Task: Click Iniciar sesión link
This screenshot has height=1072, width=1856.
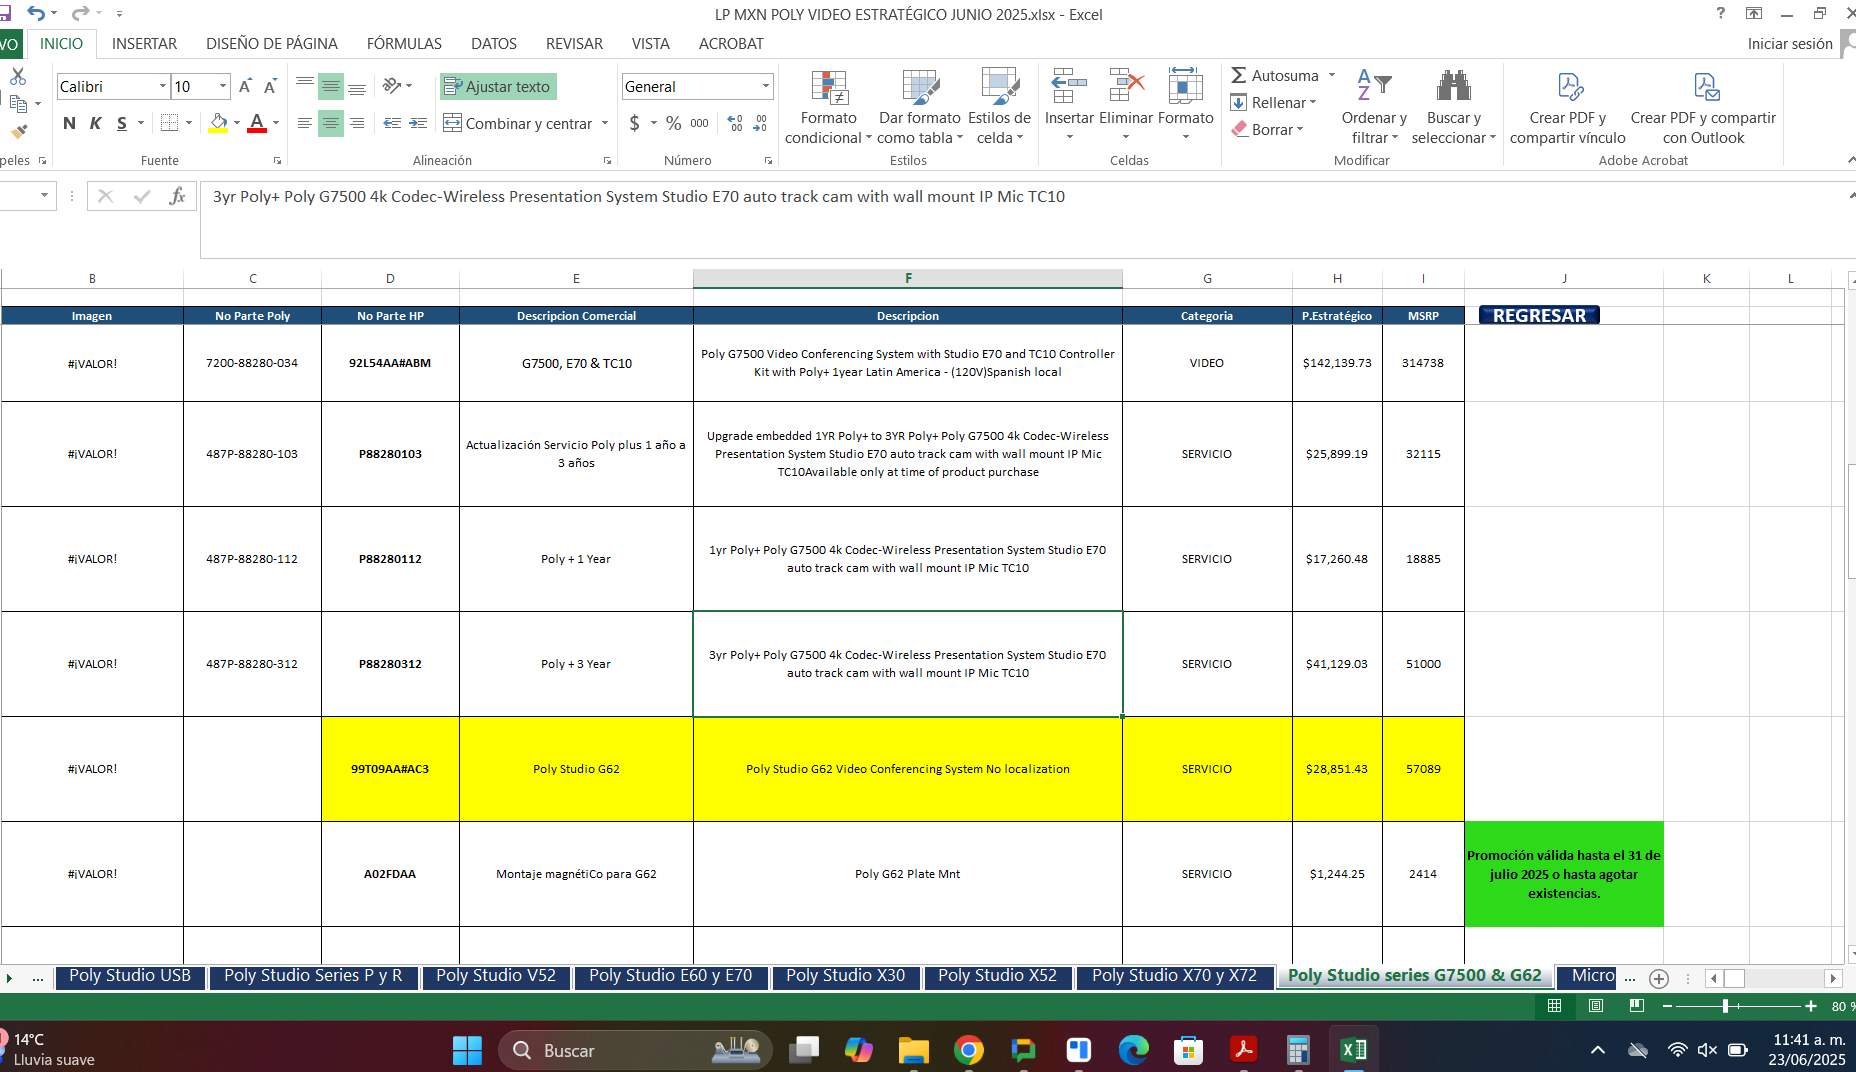Action: tap(1790, 44)
